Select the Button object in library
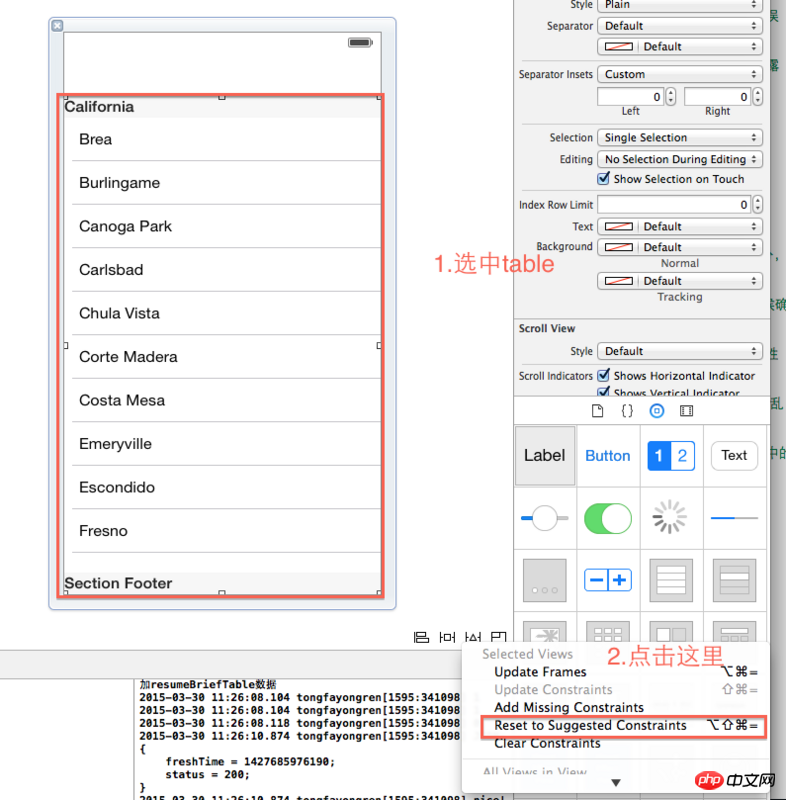The height and width of the screenshot is (800, 786). tap(607, 456)
